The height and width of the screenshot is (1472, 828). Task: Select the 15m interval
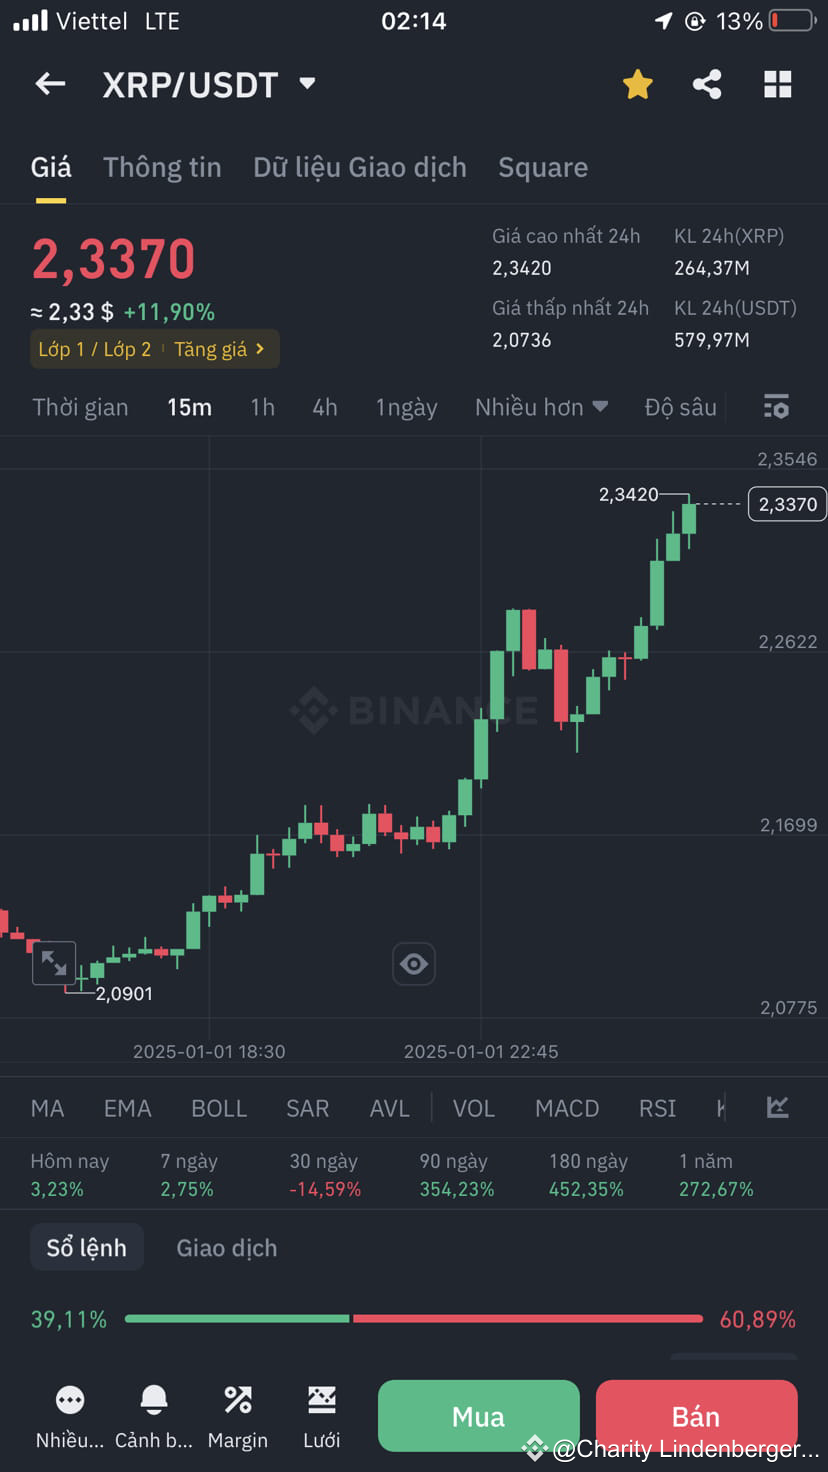[189, 407]
